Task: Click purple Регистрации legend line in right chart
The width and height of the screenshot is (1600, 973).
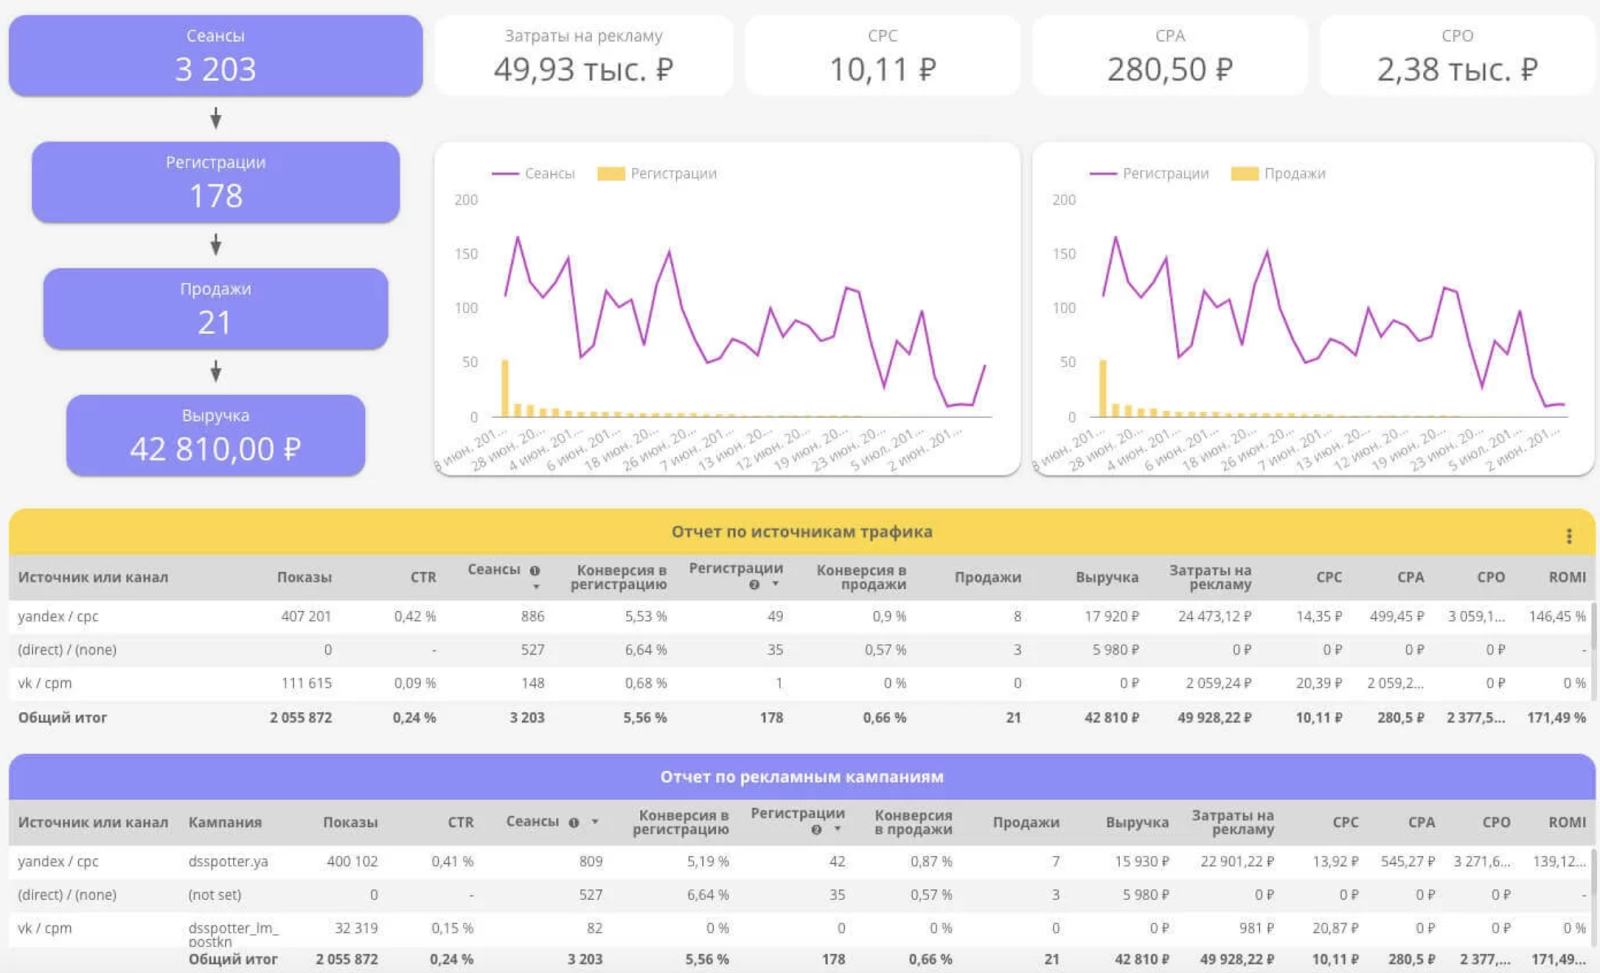Action: (x=1103, y=174)
